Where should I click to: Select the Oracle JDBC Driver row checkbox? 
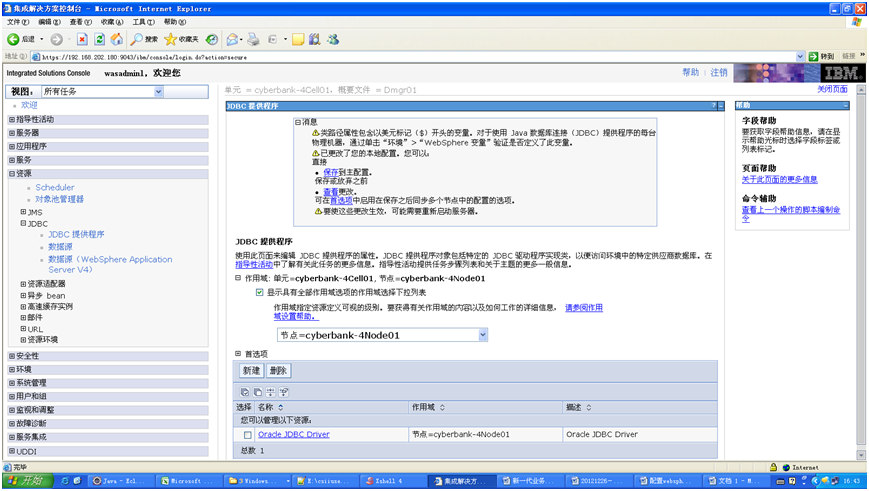pos(248,435)
